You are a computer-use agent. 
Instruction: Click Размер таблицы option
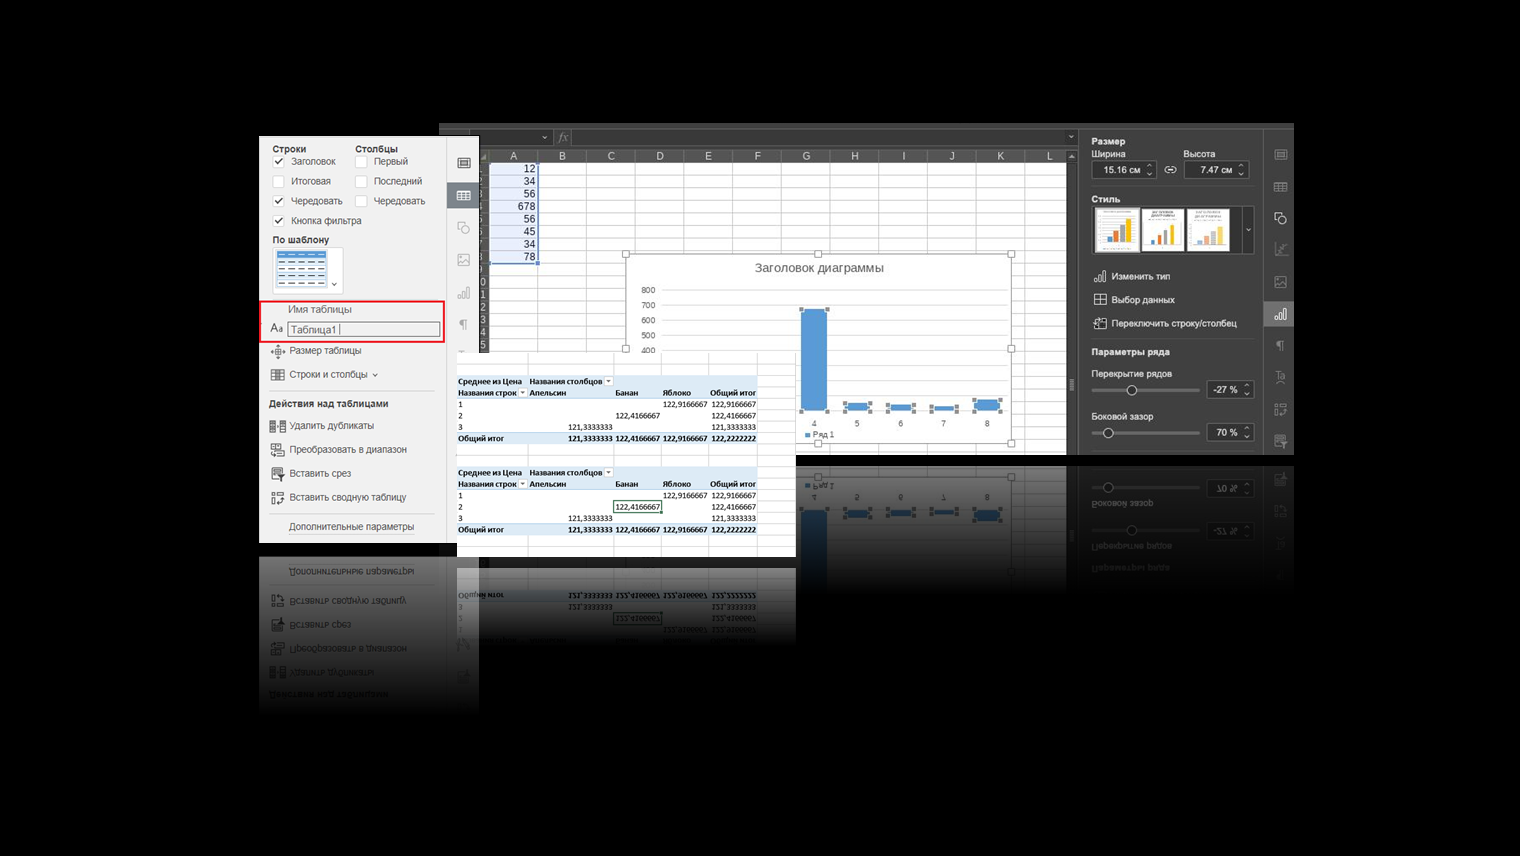[x=325, y=351]
